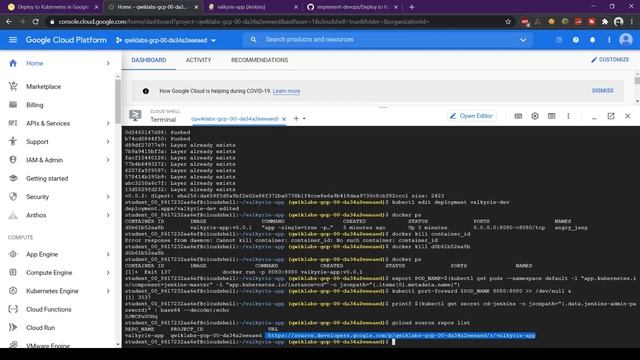Dismiss the COVID-19 banner

(602, 91)
